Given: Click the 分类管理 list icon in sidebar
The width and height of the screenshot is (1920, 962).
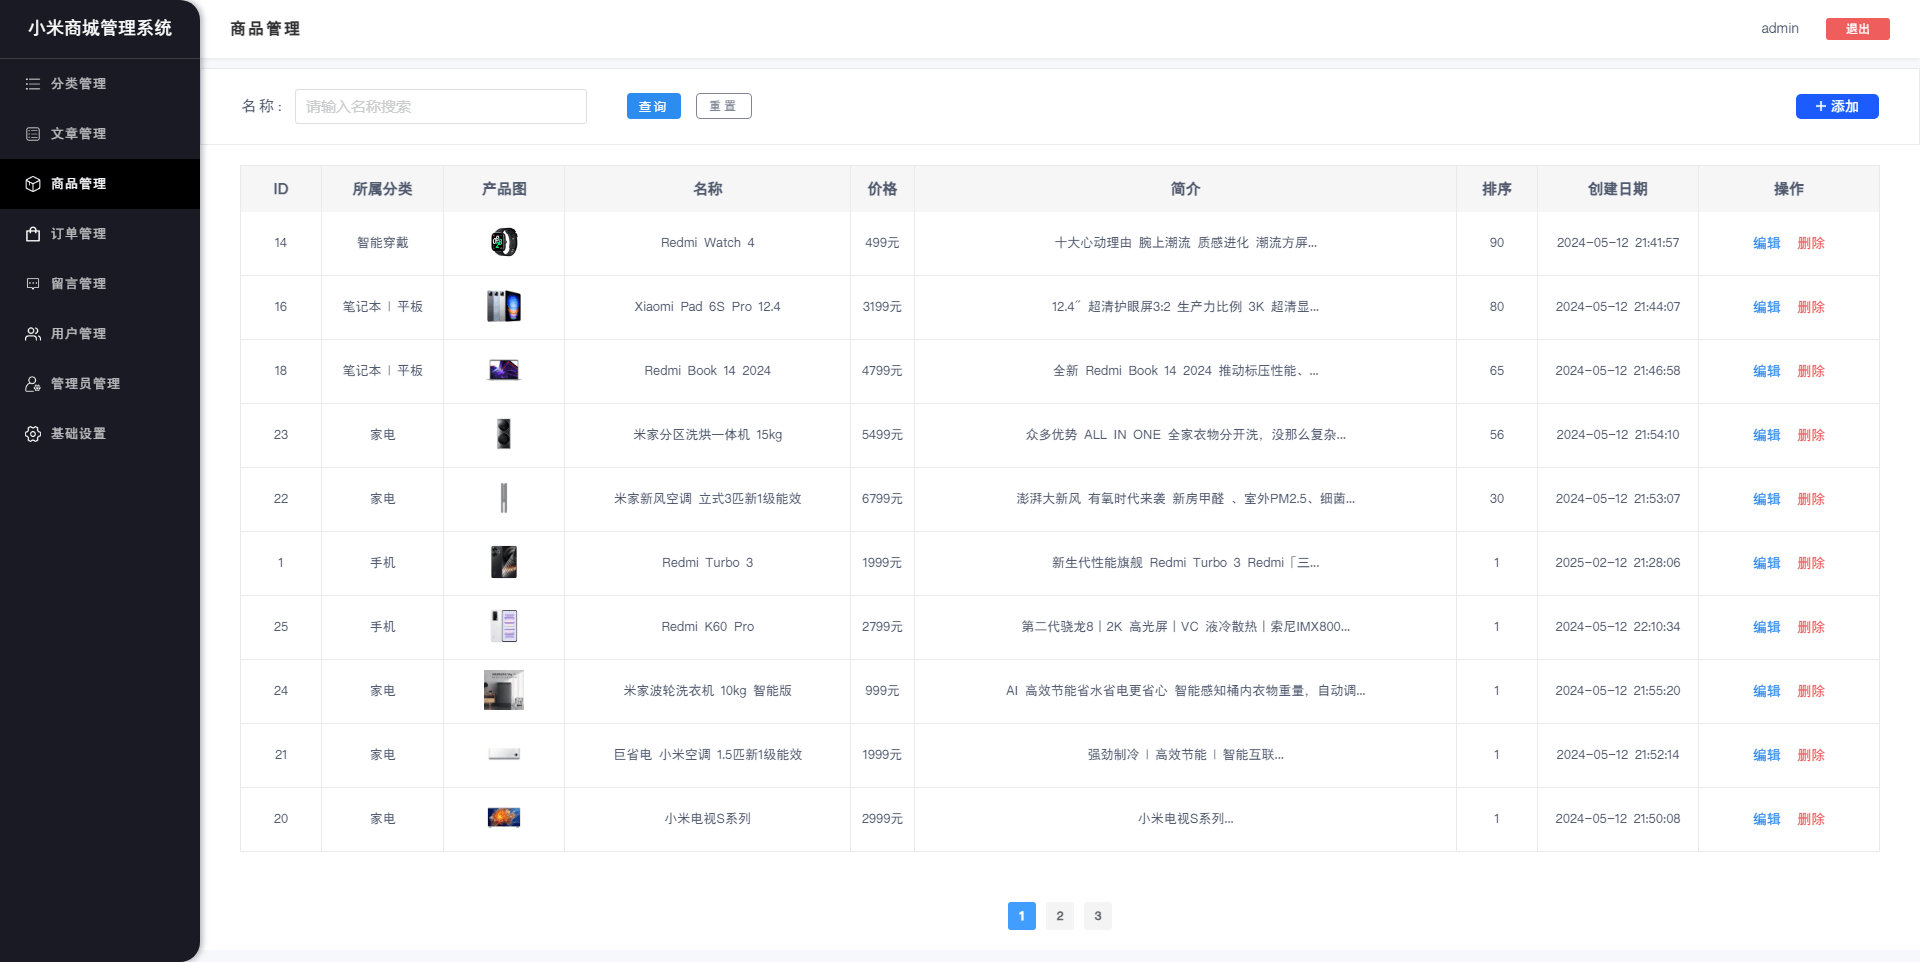Looking at the screenshot, I should click(33, 84).
